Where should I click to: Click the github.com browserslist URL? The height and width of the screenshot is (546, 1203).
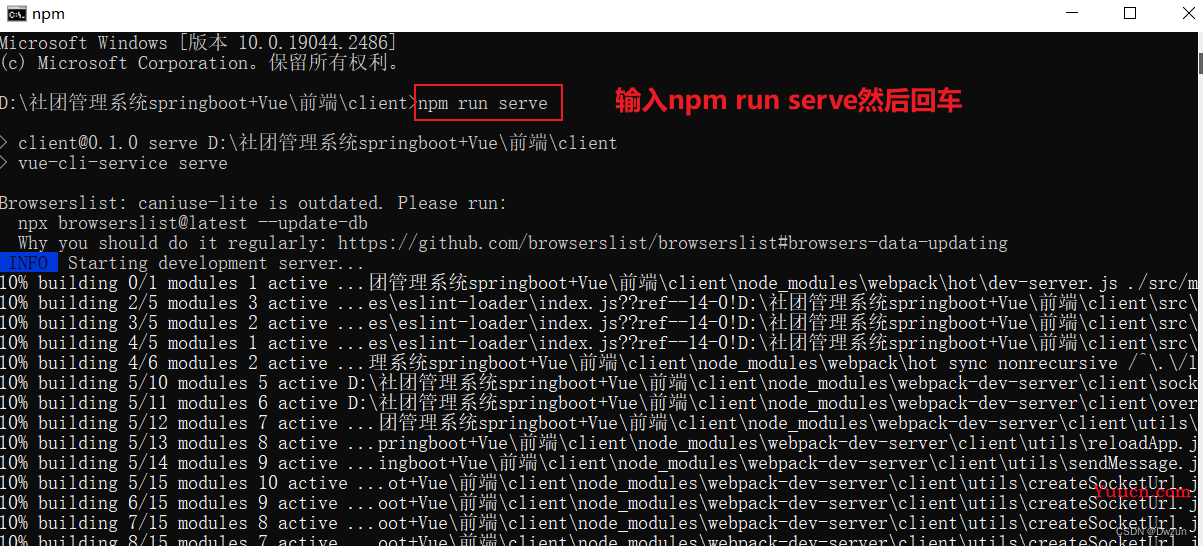point(673,243)
